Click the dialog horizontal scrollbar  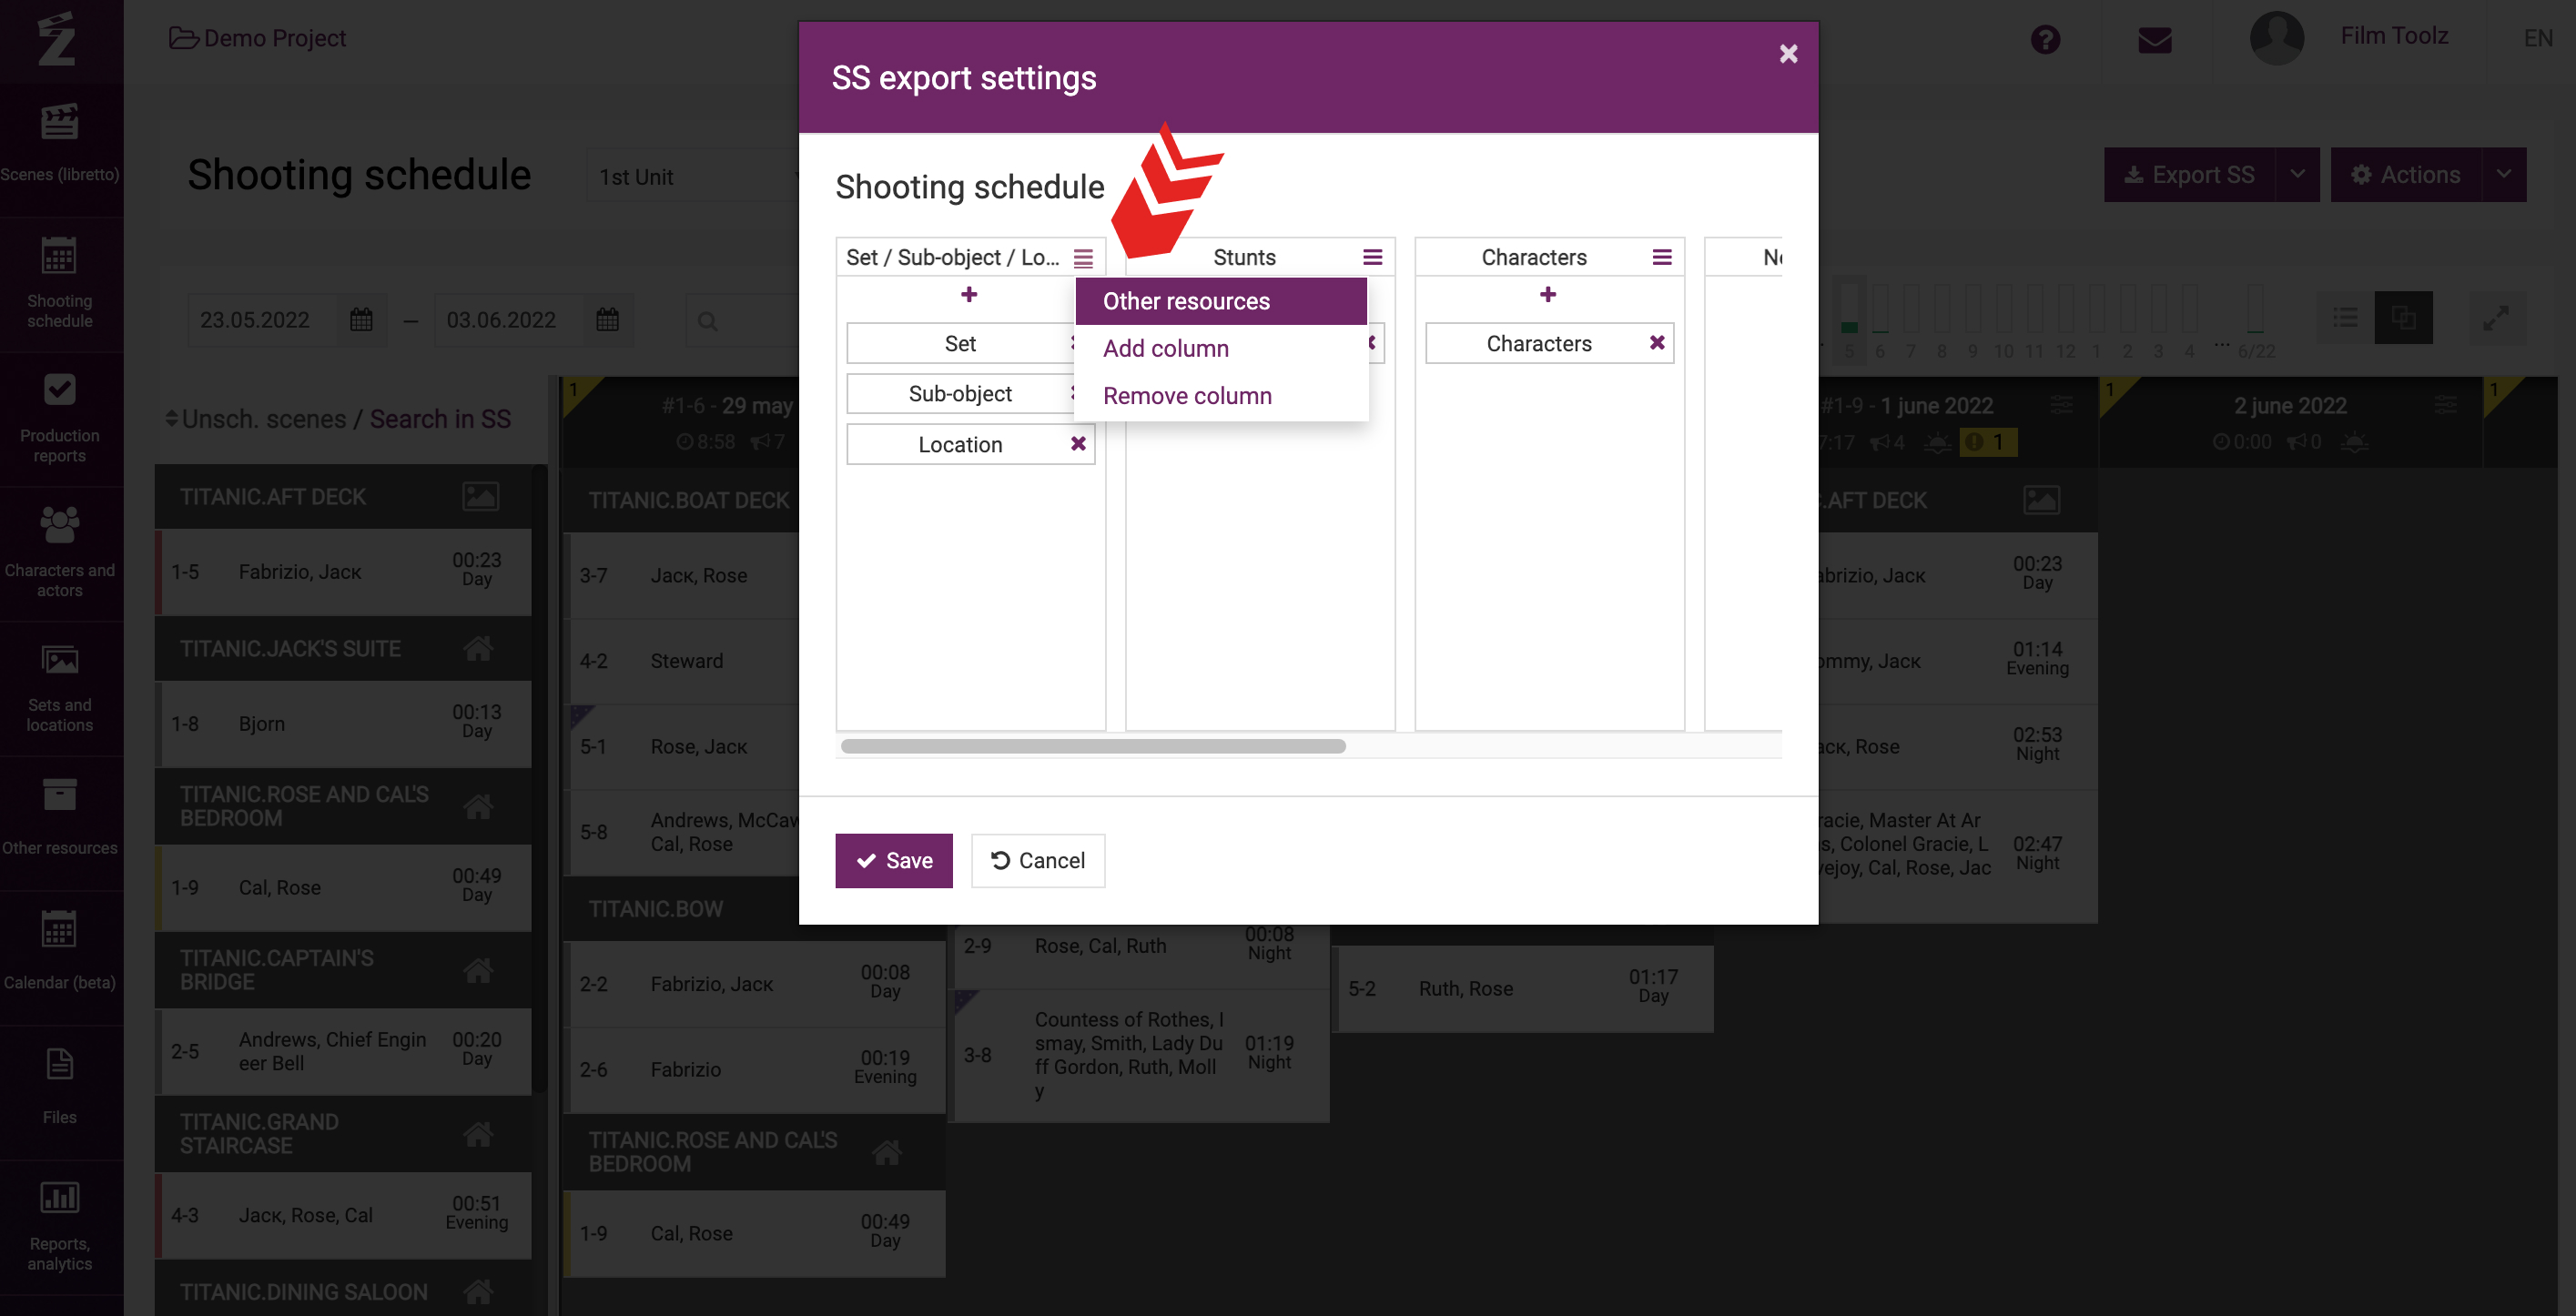point(1093,746)
